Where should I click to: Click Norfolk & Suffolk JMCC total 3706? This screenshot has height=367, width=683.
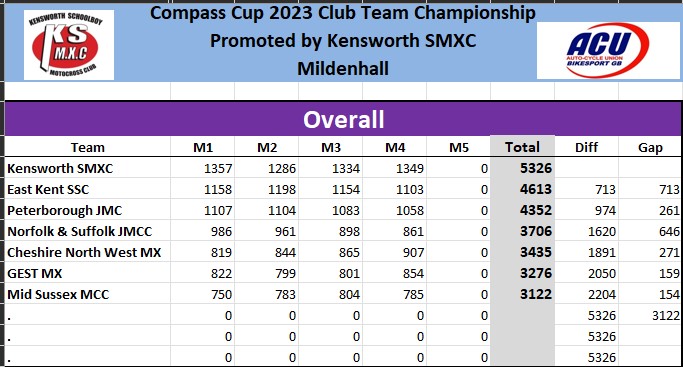pos(522,231)
